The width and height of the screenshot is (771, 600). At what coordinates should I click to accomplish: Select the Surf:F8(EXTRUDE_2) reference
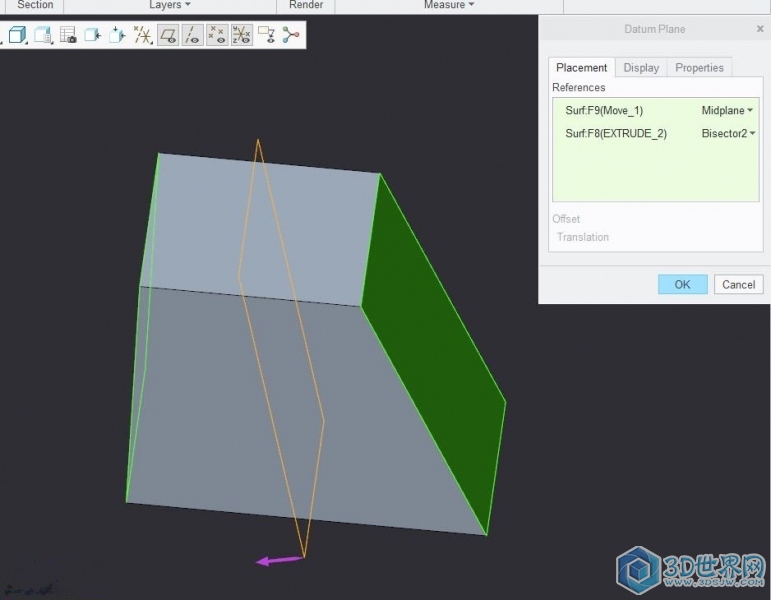pyautogui.click(x=616, y=133)
